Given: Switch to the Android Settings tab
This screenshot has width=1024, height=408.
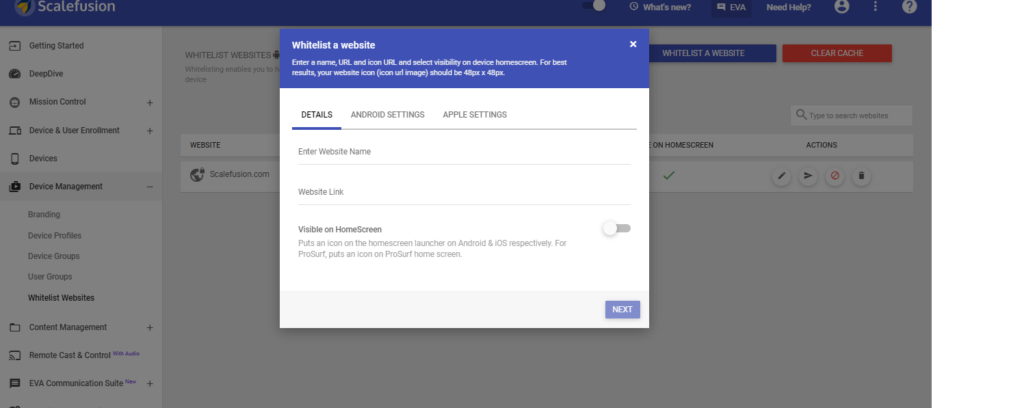Looking at the screenshot, I should 387,115.
